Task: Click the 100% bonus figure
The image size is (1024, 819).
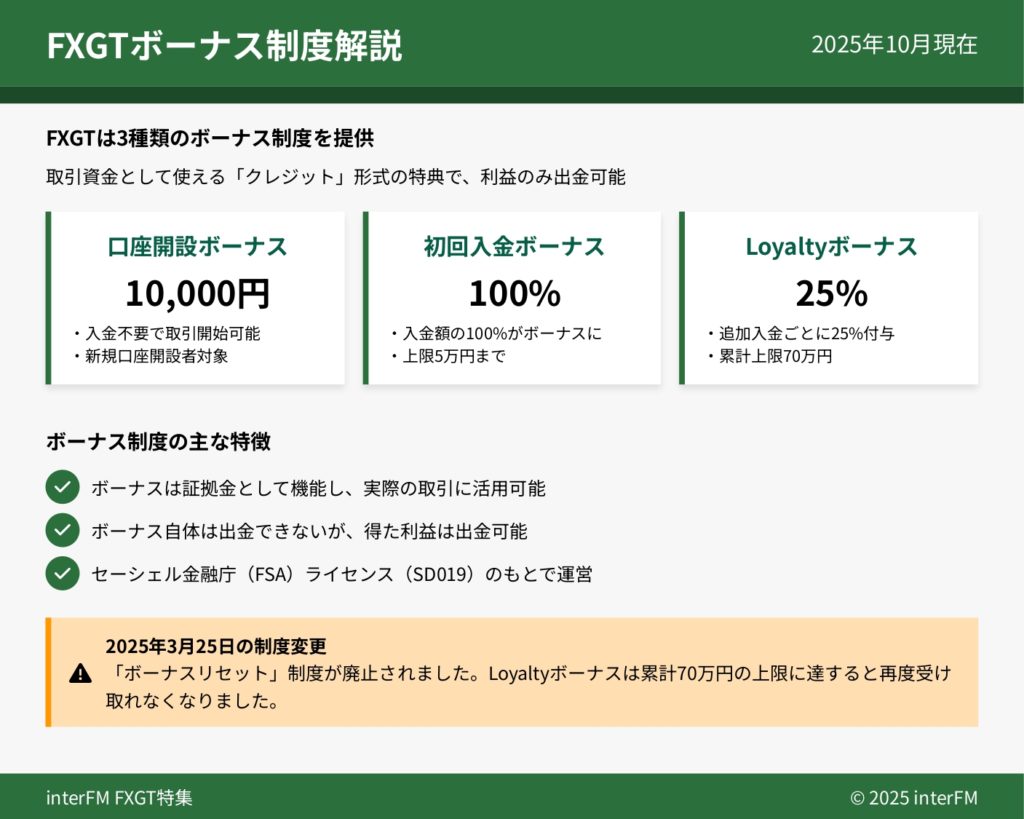Action: (514, 294)
